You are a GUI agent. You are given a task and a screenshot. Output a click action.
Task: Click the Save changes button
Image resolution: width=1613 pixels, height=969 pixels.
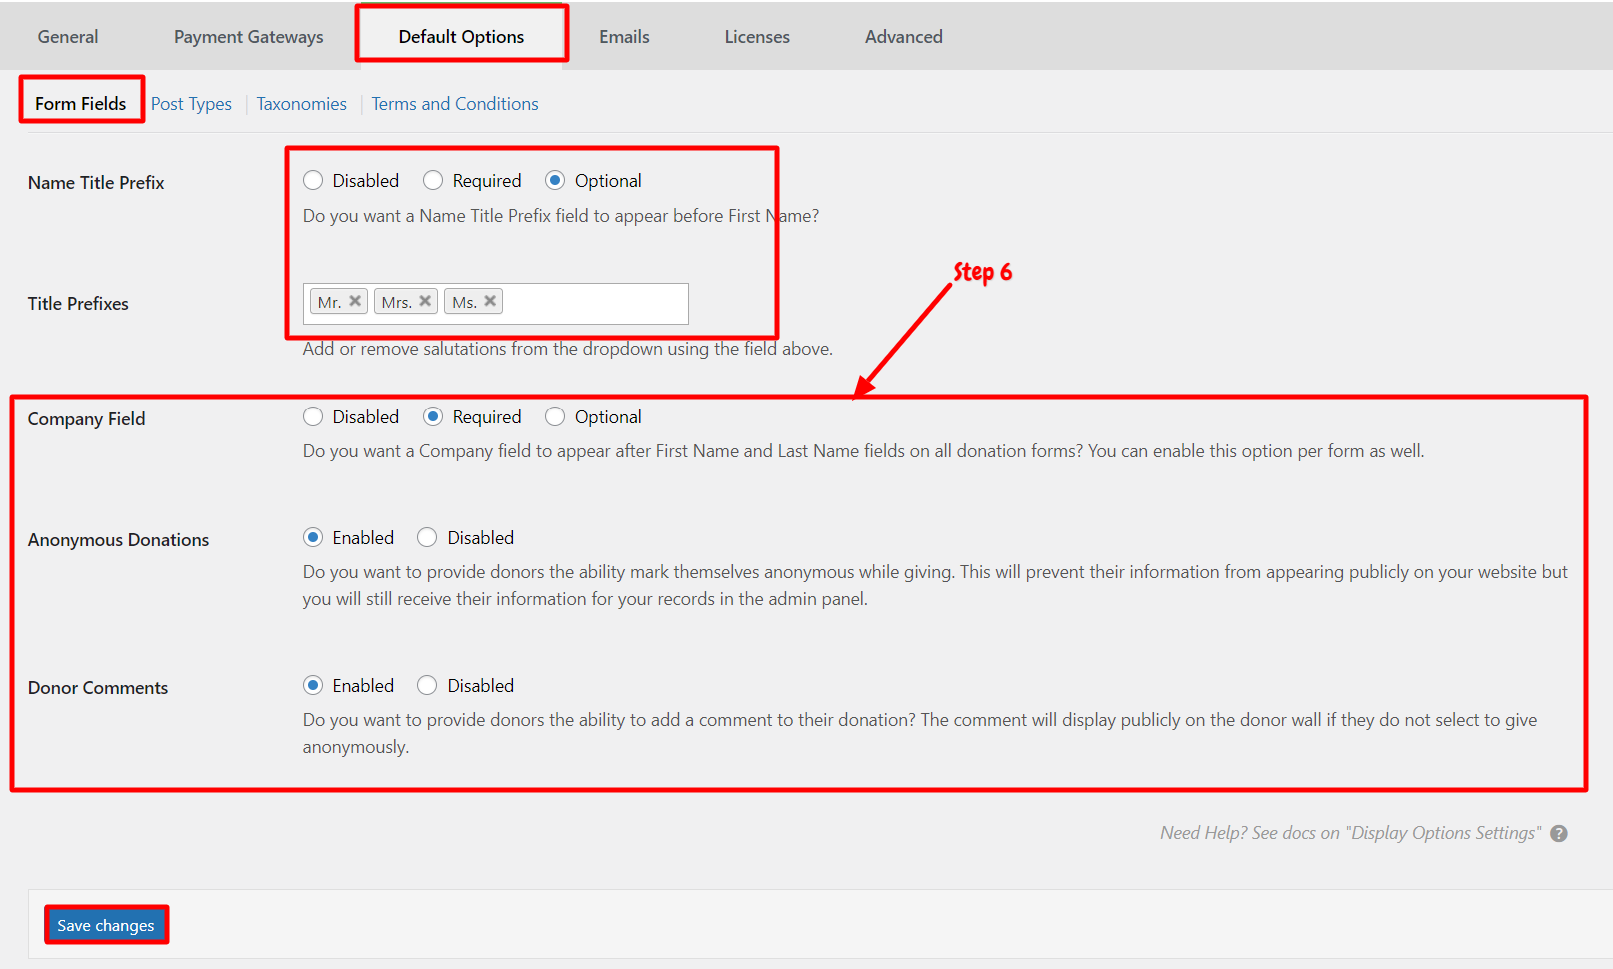coord(106,925)
